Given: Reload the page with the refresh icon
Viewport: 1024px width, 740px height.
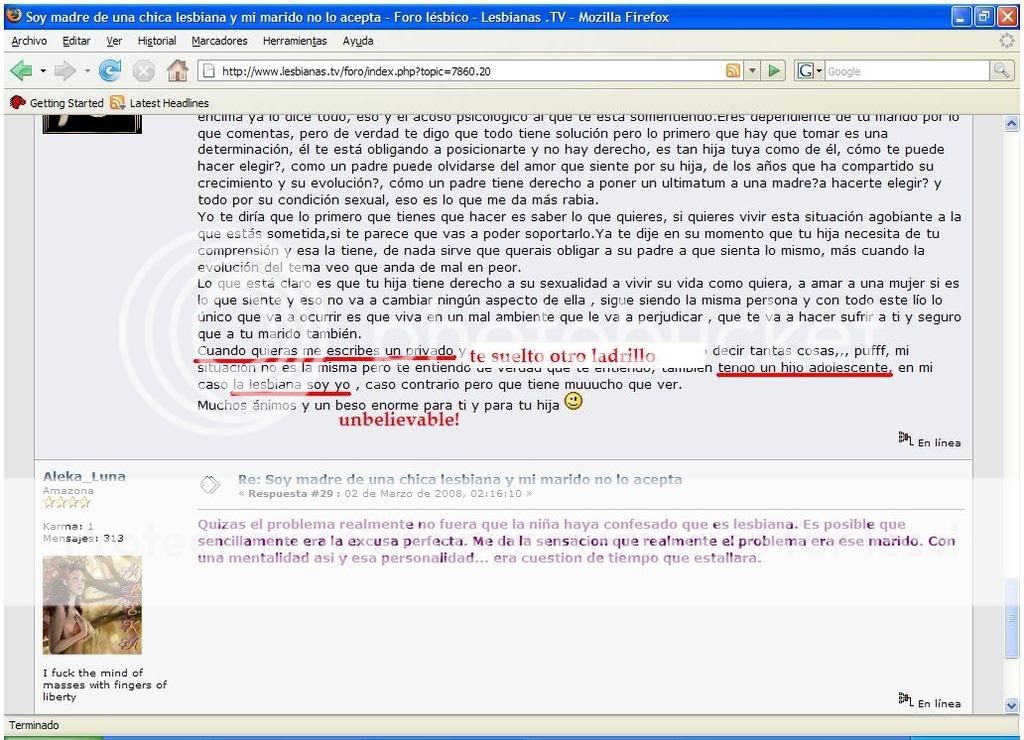Looking at the screenshot, I should tap(110, 71).
